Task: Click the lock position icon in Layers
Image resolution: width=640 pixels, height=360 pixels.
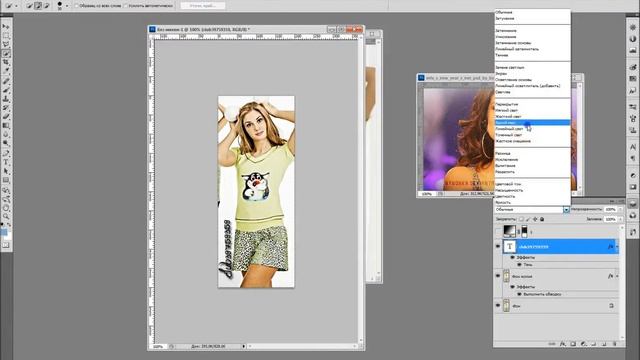Action: pos(535,219)
